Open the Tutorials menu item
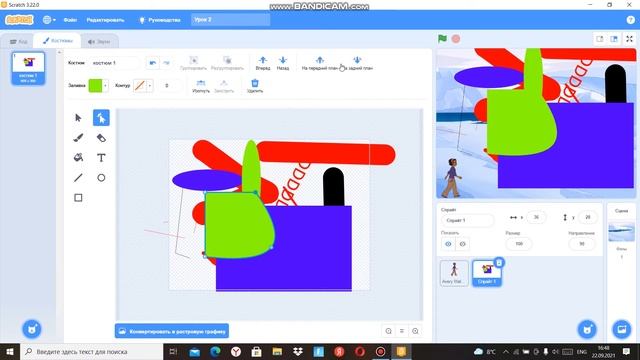This screenshot has height=360, width=640. [x=160, y=20]
